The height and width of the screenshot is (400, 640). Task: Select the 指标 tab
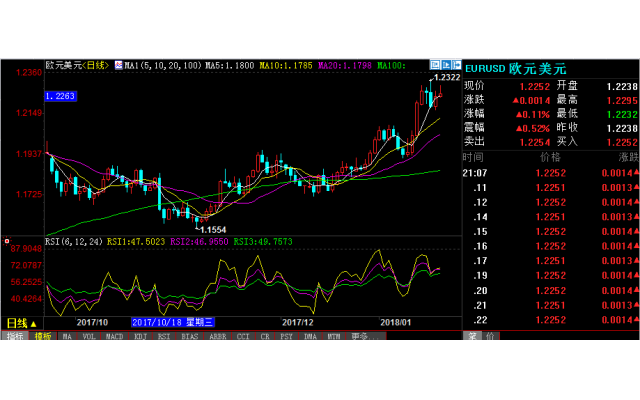[15, 336]
